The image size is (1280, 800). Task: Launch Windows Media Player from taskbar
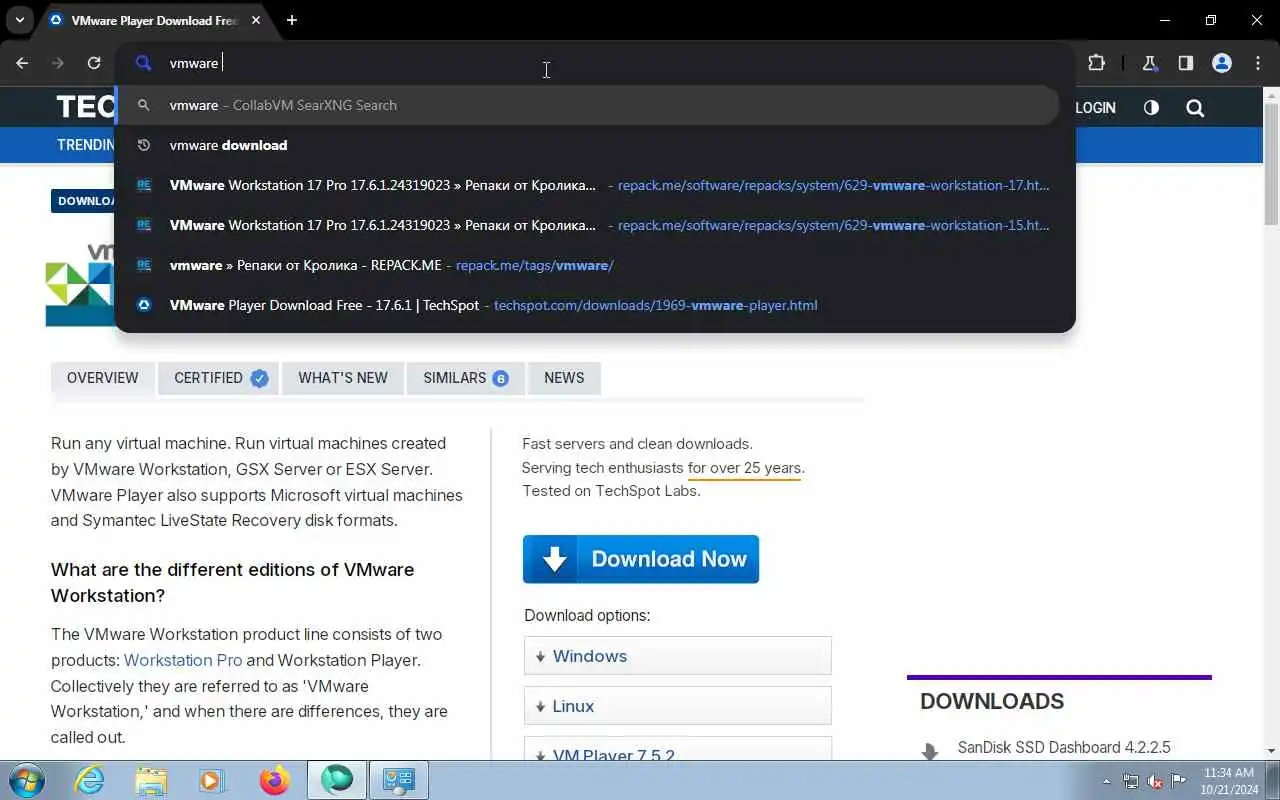(x=212, y=780)
